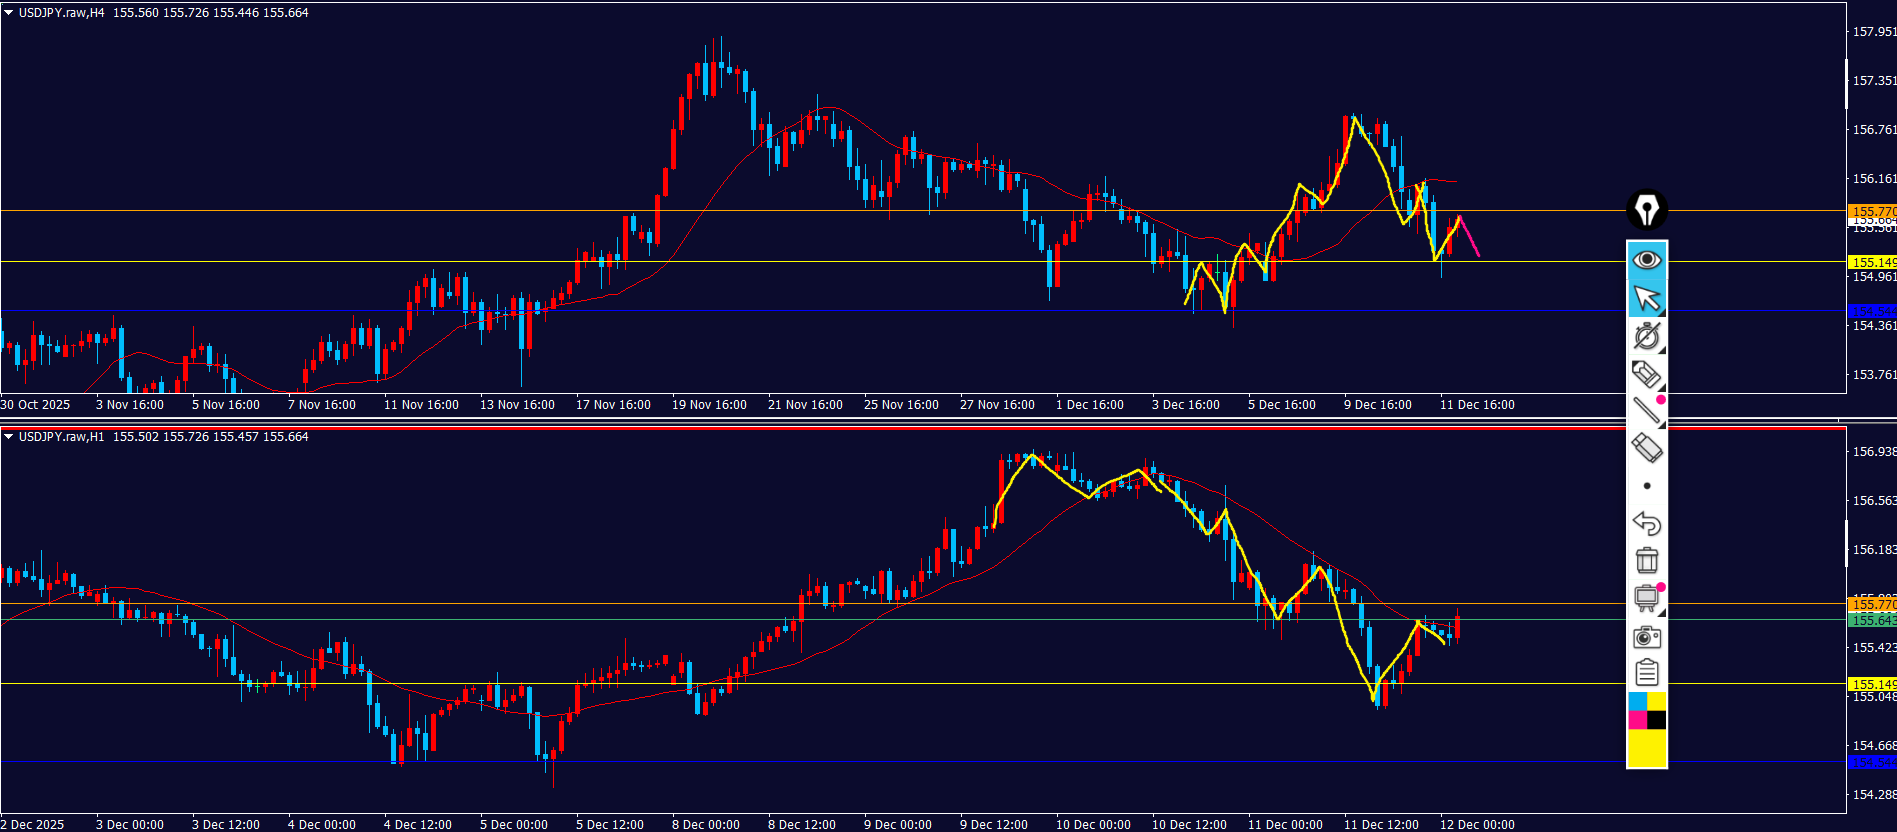Toggle the crossed-out stopwatch timer tool
Image resolution: width=1897 pixels, height=832 pixels.
tap(1646, 336)
